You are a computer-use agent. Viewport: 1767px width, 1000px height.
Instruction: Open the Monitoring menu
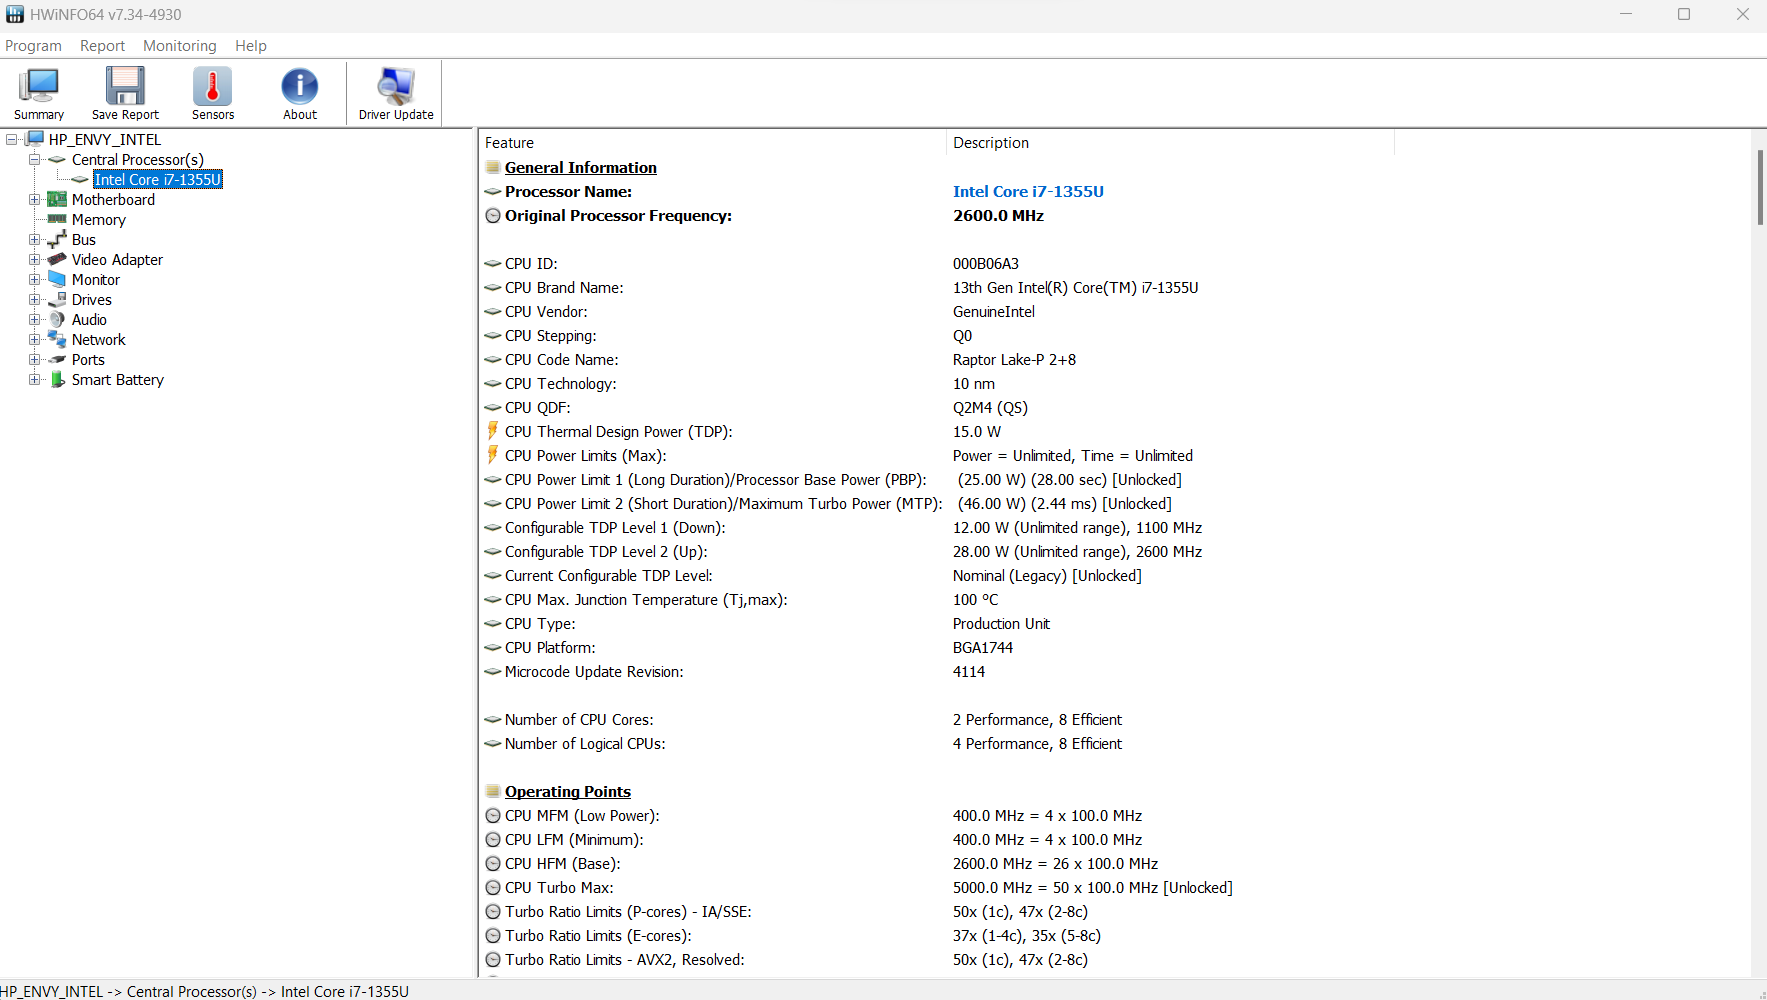(179, 46)
